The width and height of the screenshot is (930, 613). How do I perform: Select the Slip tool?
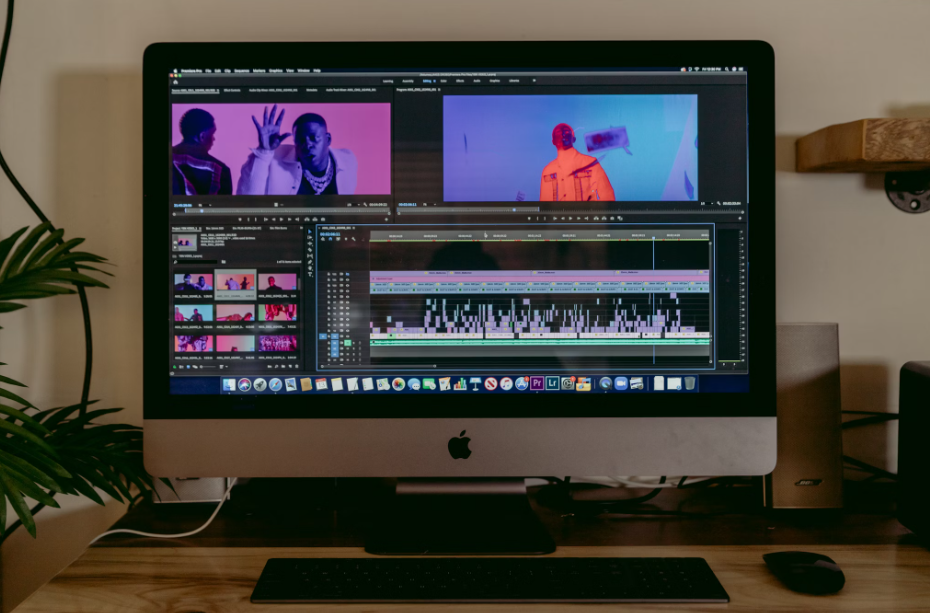[310, 256]
